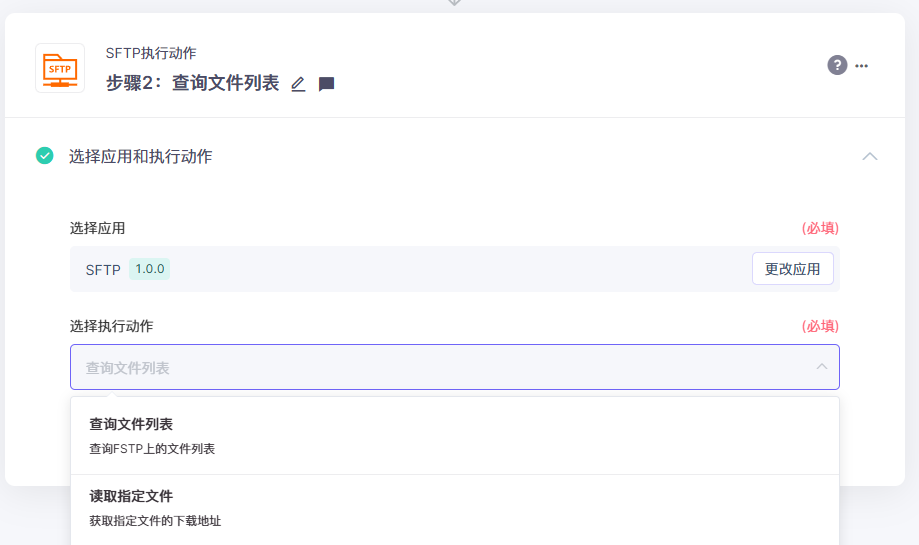Click the 选择应用 field label
This screenshot has width=919, height=545.
98,228
